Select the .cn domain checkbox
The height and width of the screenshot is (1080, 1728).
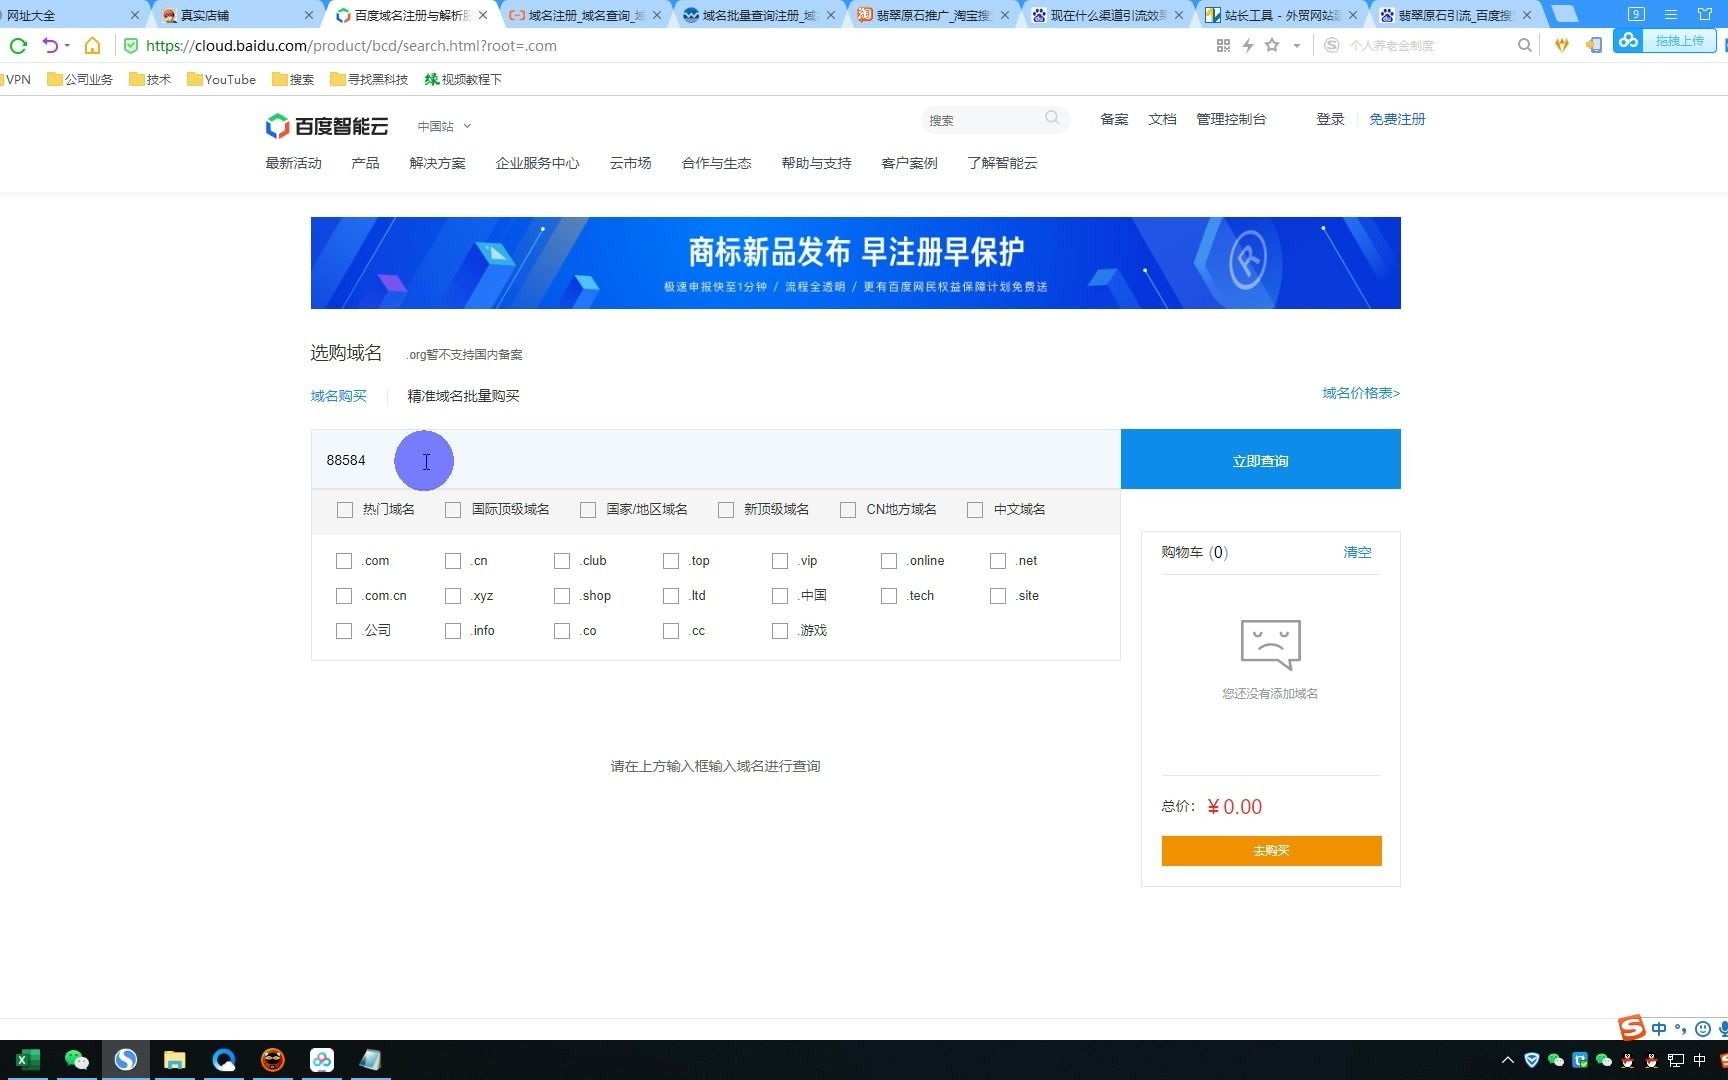(x=453, y=561)
